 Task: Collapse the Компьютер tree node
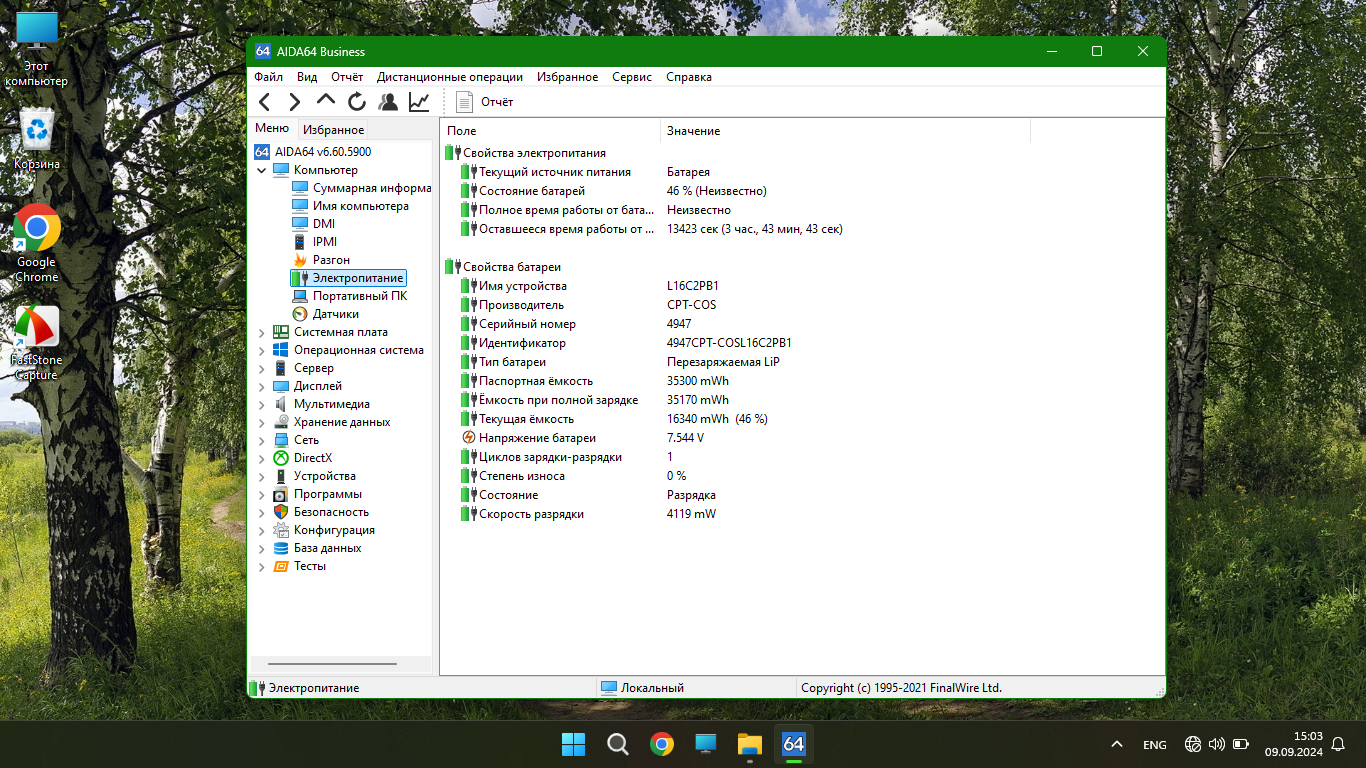[x=262, y=171]
